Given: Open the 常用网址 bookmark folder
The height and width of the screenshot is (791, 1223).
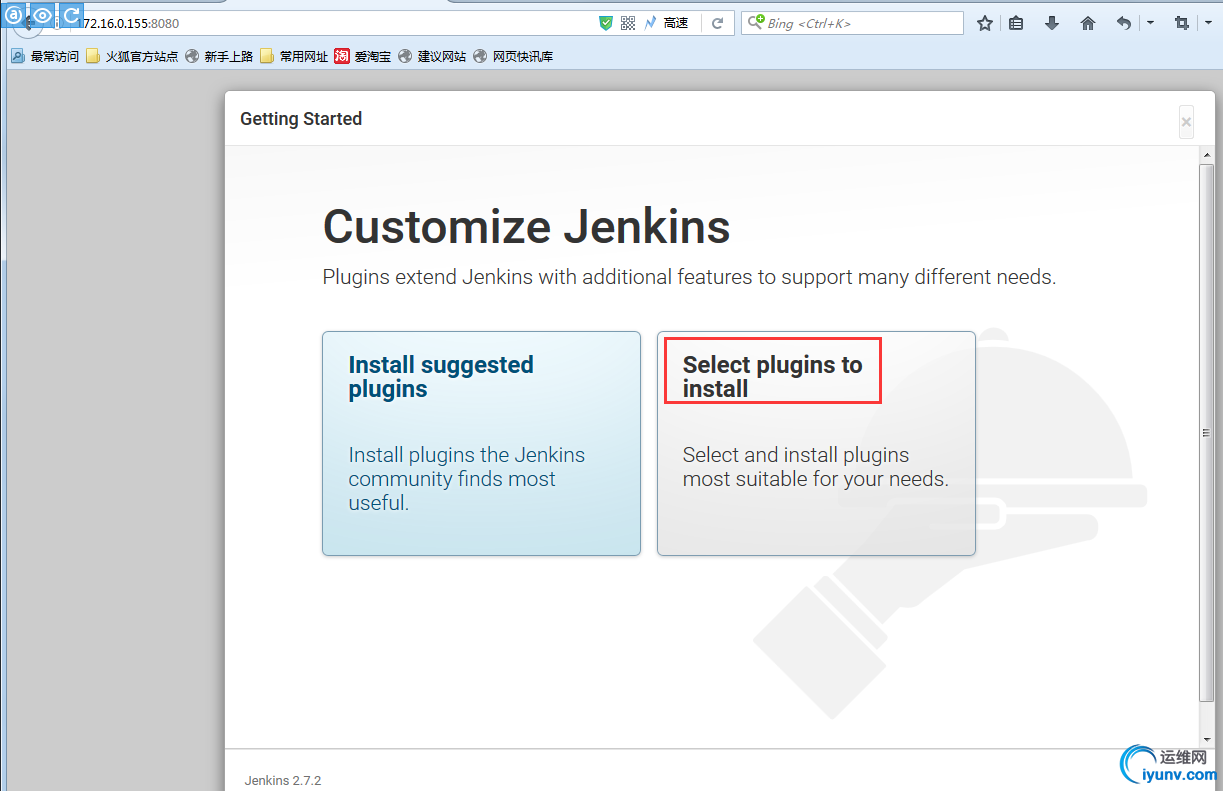Looking at the screenshot, I should (294, 57).
